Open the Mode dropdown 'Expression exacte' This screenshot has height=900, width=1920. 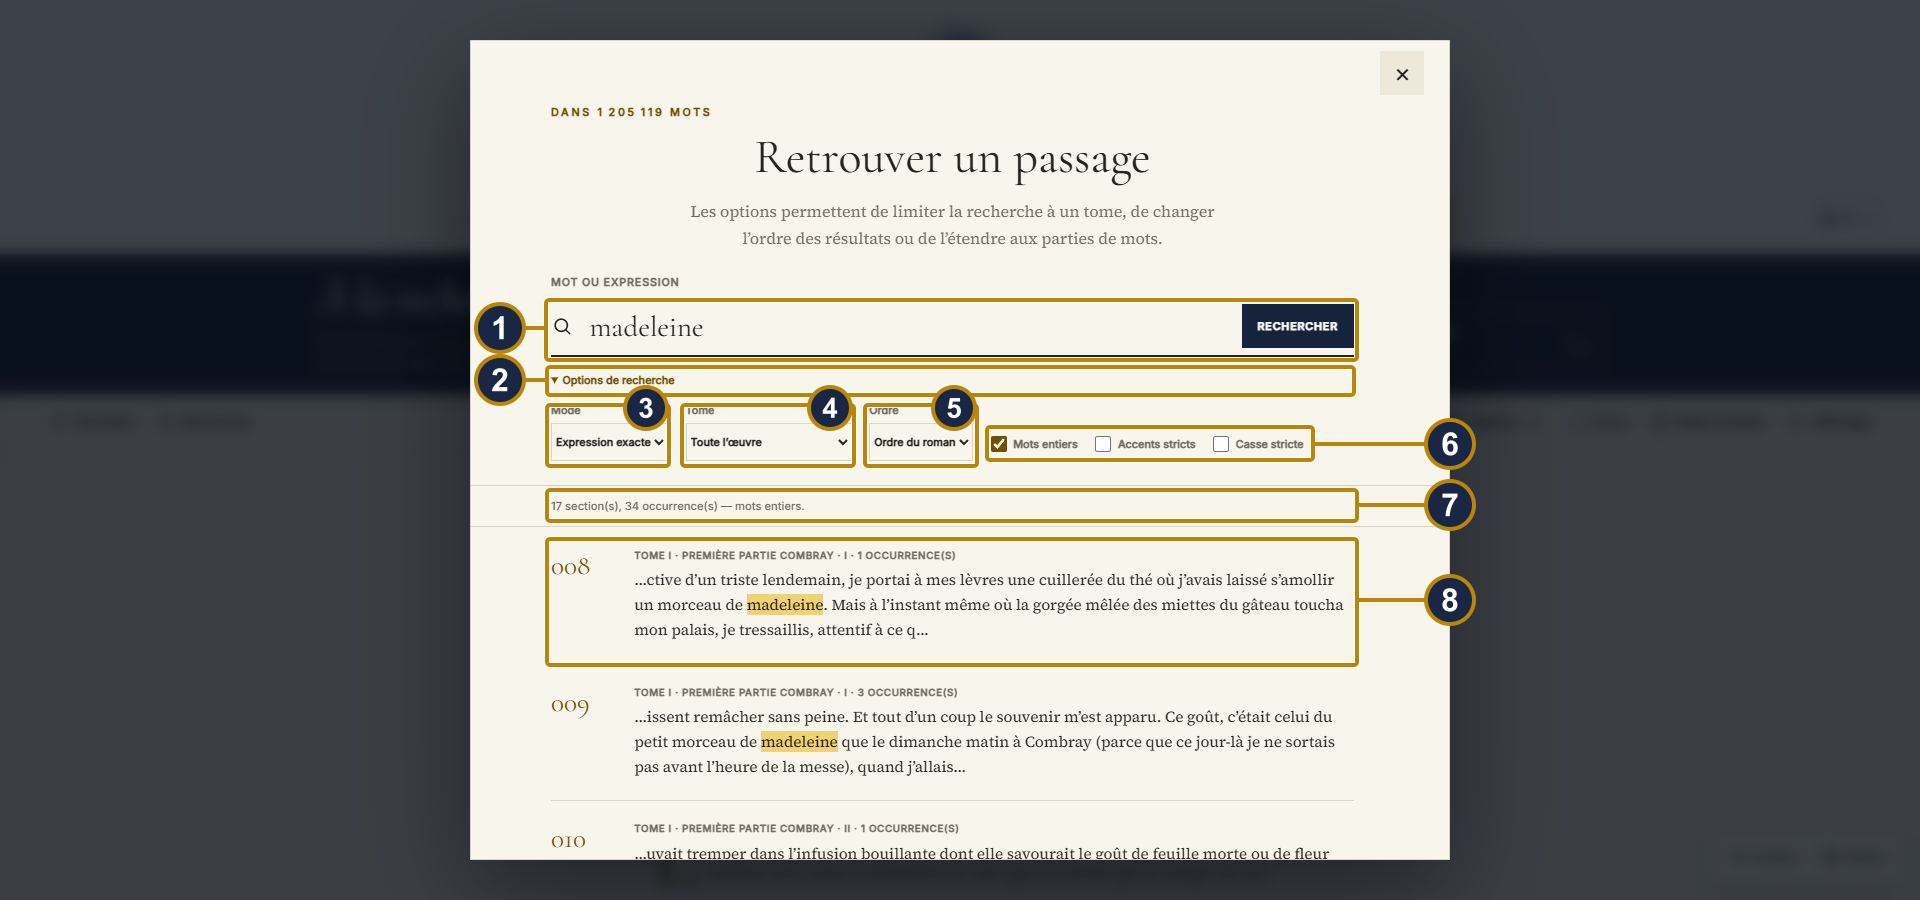tap(609, 442)
